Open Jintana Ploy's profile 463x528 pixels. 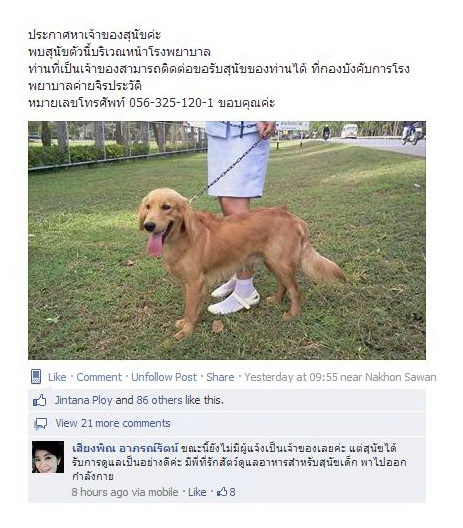point(84,400)
